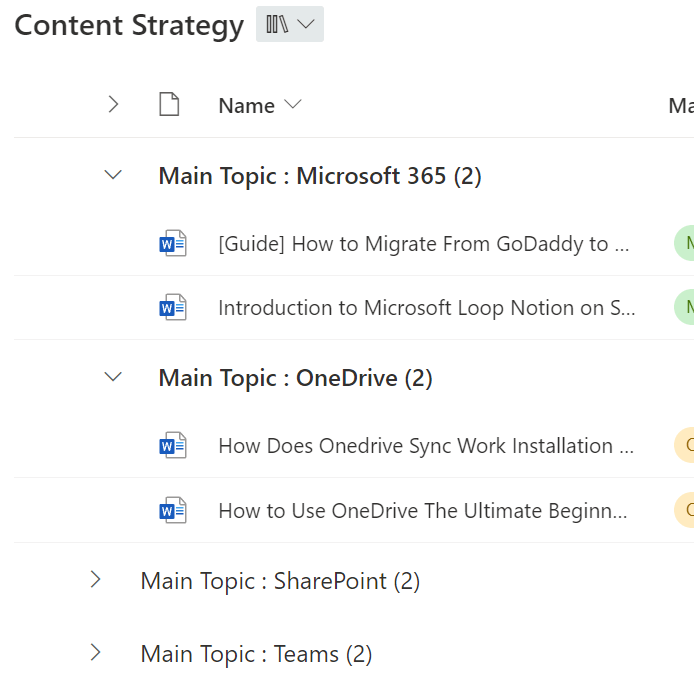The height and width of the screenshot is (685, 694).
Task: Click Word icon for Microsoft Loop document
Action: click(173, 308)
